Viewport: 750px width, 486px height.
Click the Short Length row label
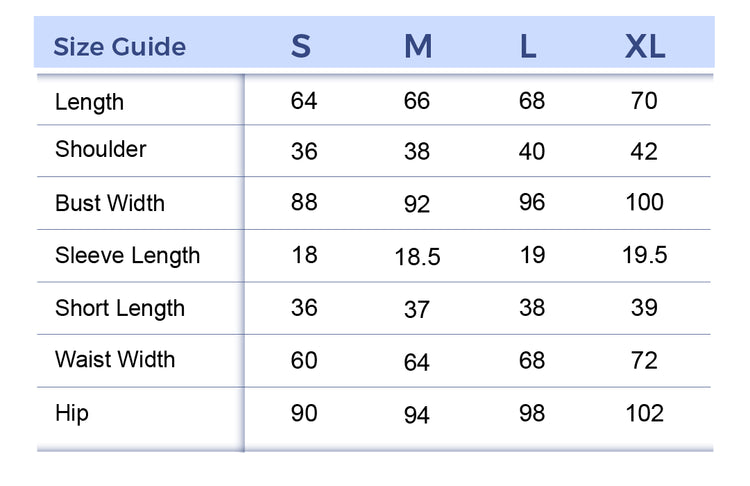[120, 307]
